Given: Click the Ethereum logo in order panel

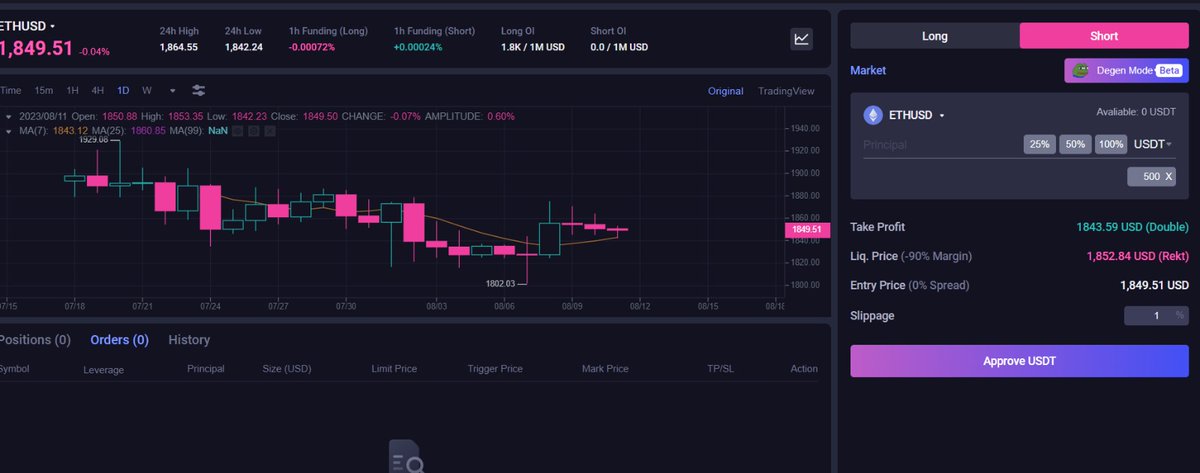Looking at the screenshot, I should click(872, 115).
